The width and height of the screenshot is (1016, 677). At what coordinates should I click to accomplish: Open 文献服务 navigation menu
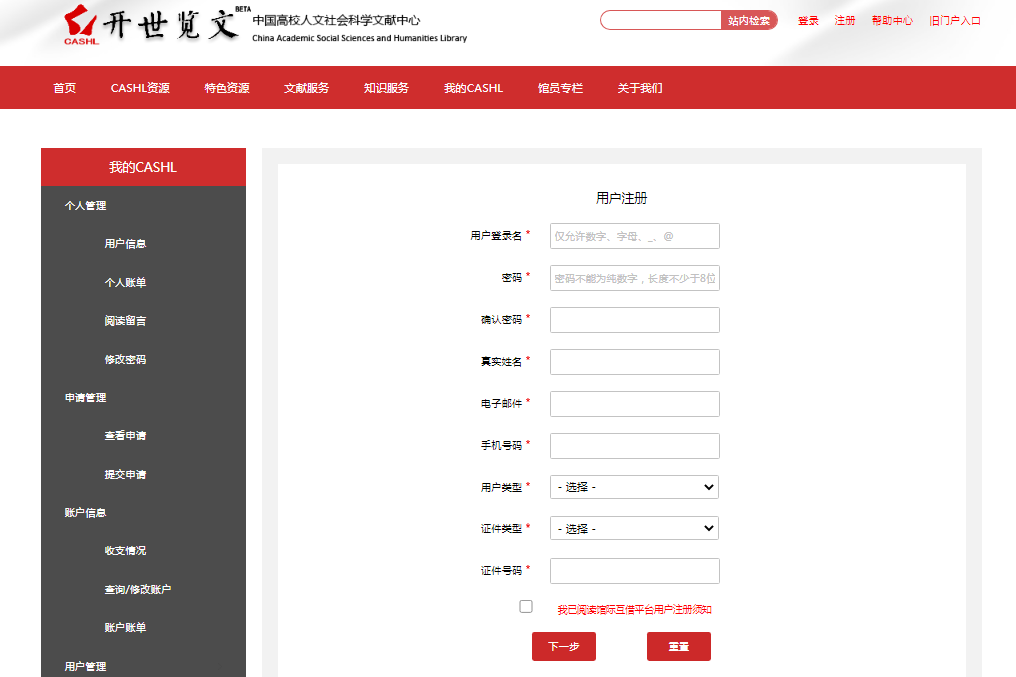coord(306,88)
